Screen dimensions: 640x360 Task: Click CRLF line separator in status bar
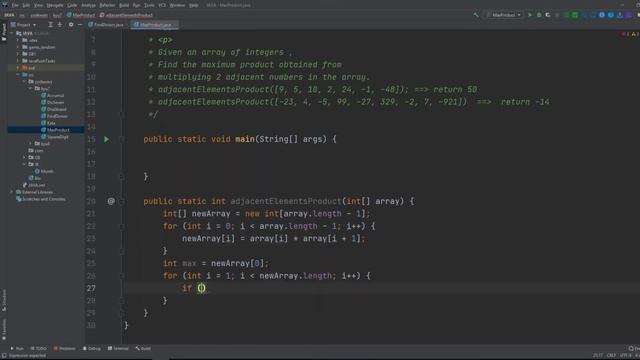(x=611, y=356)
